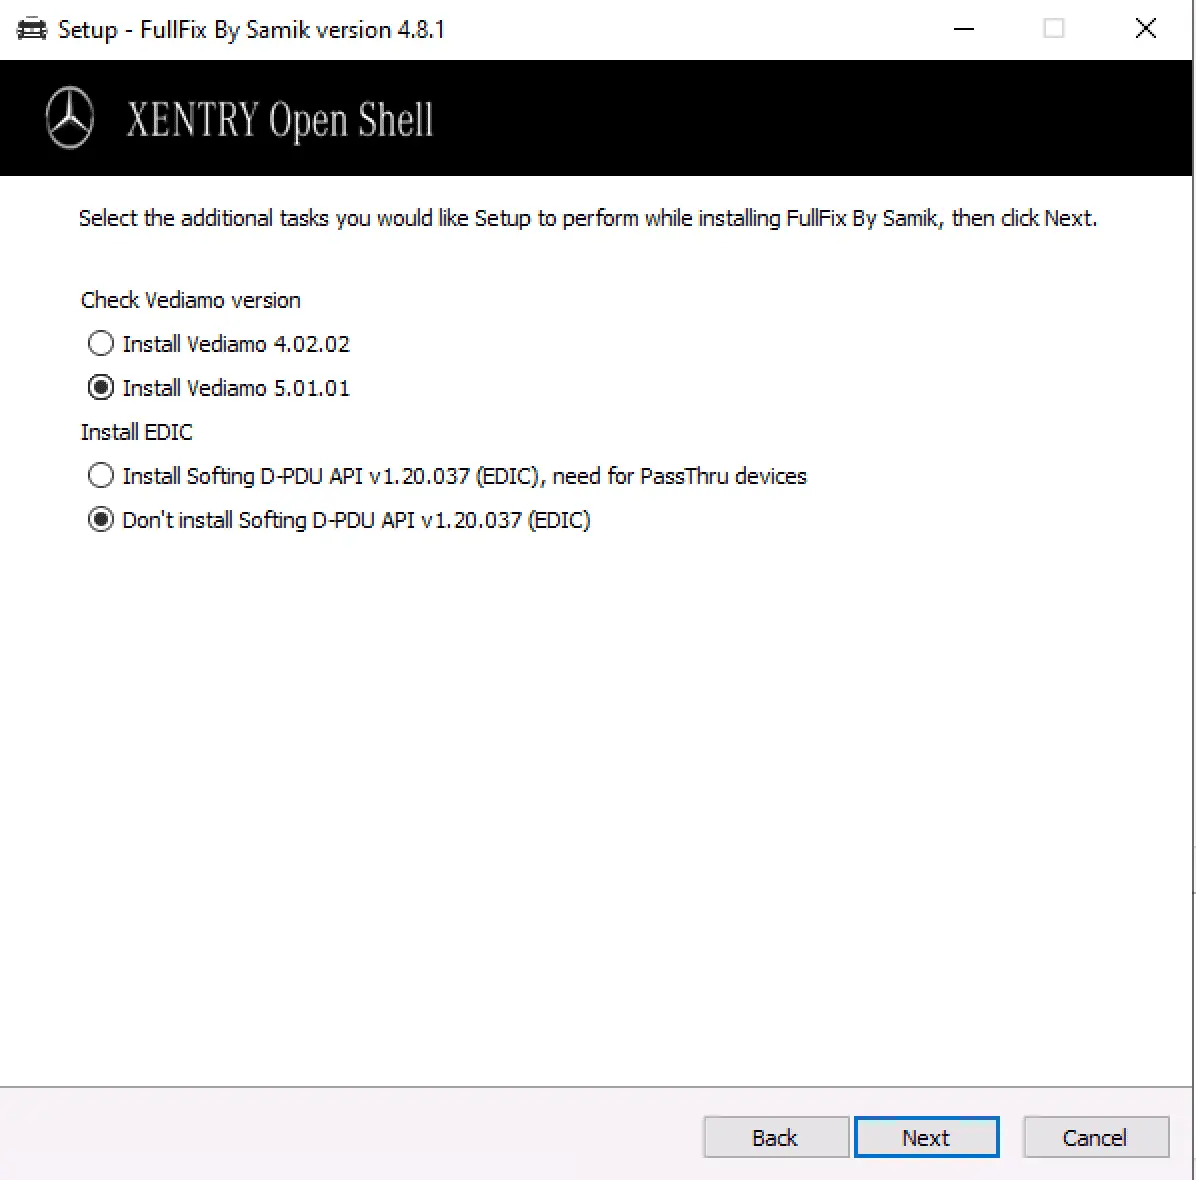Click the greyed-out maximize window button

[1054, 29]
